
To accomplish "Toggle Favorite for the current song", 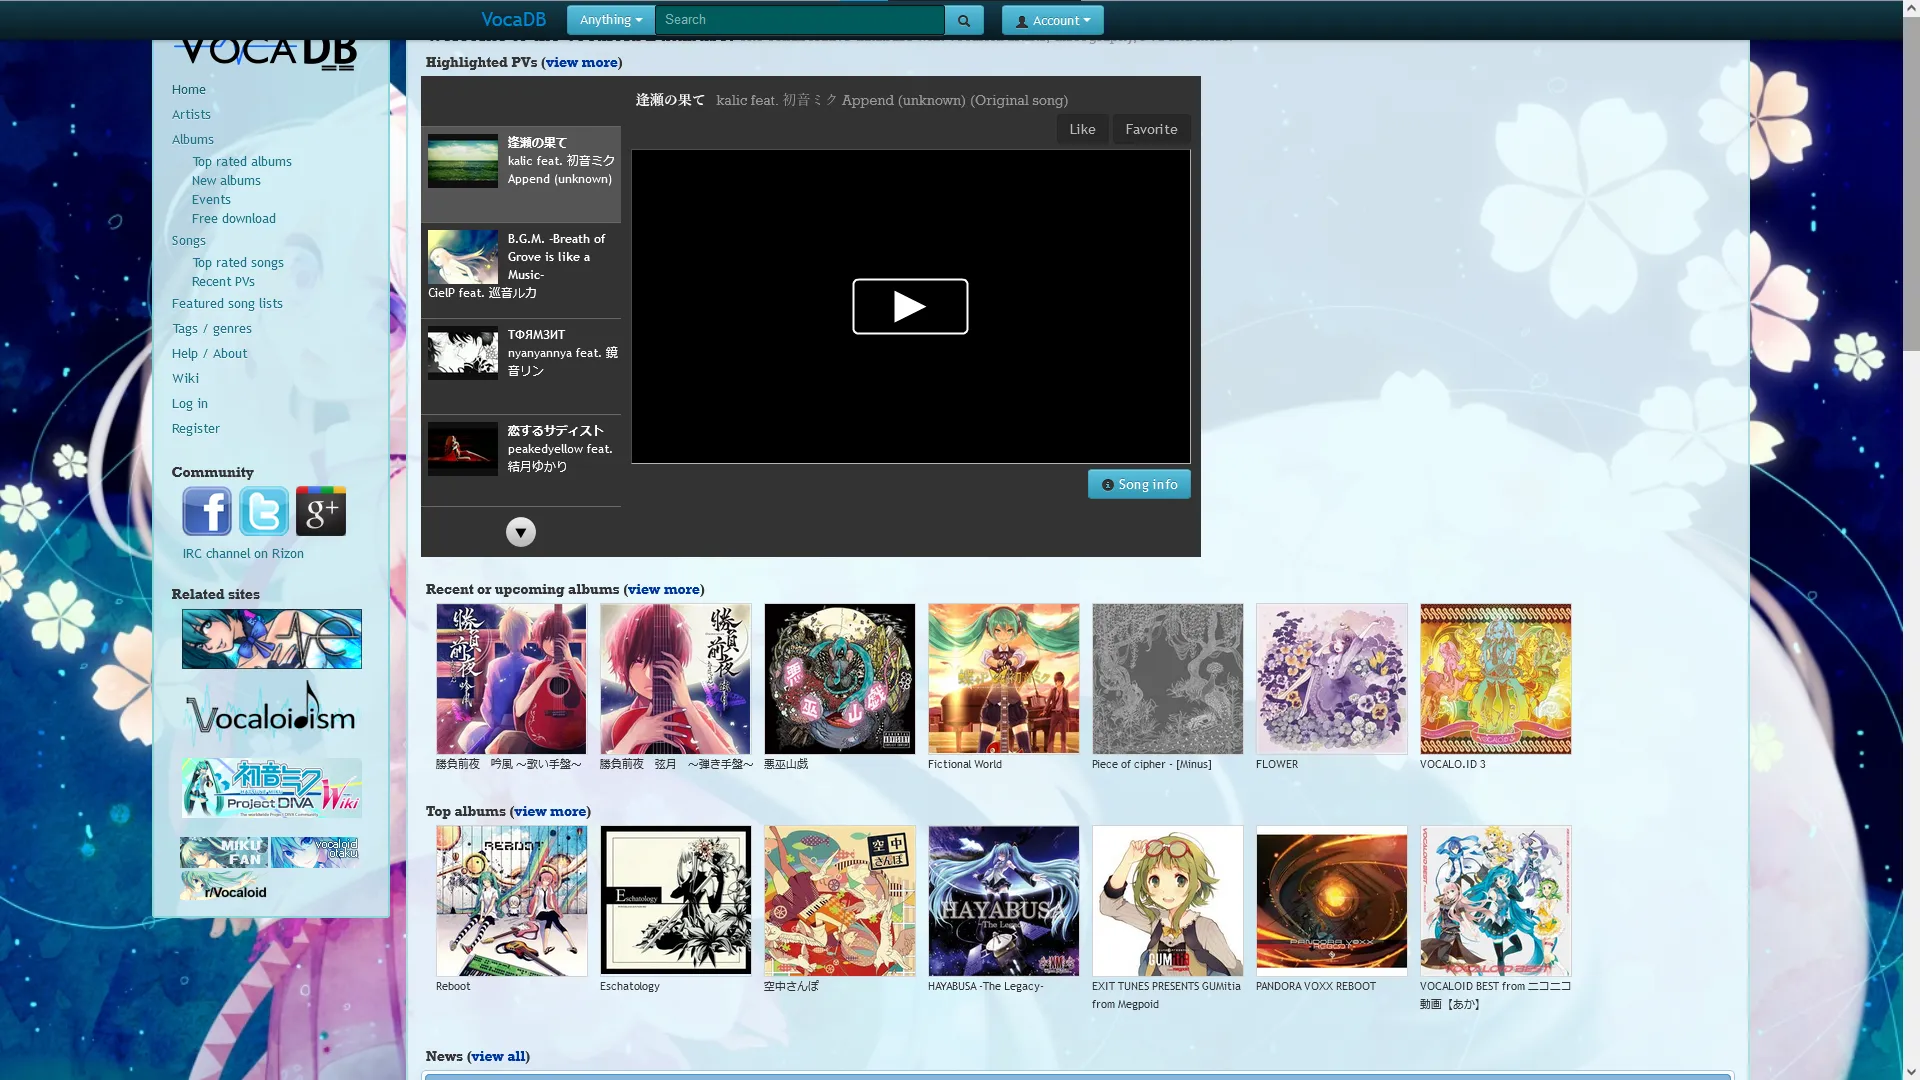I will pyautogui.click(x=1151, y=129).
